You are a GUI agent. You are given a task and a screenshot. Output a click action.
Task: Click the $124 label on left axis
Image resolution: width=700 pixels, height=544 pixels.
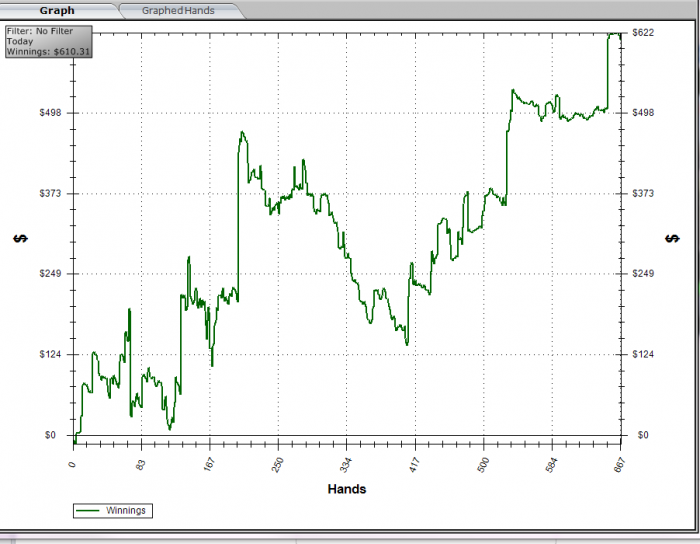[50, 354]
